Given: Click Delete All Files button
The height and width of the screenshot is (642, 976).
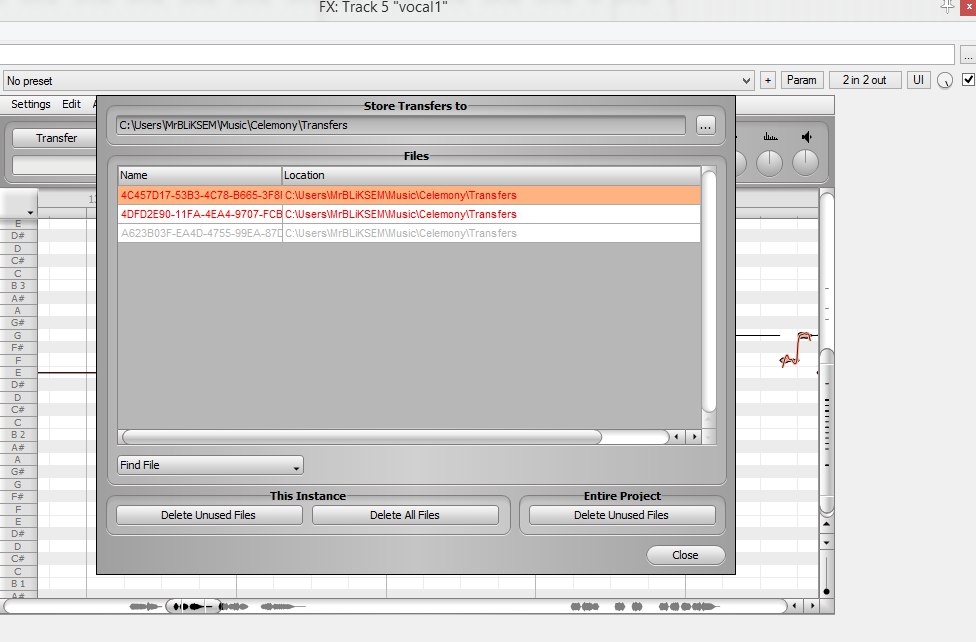Looking at the screenshot, I should click(x=405, y=515).
